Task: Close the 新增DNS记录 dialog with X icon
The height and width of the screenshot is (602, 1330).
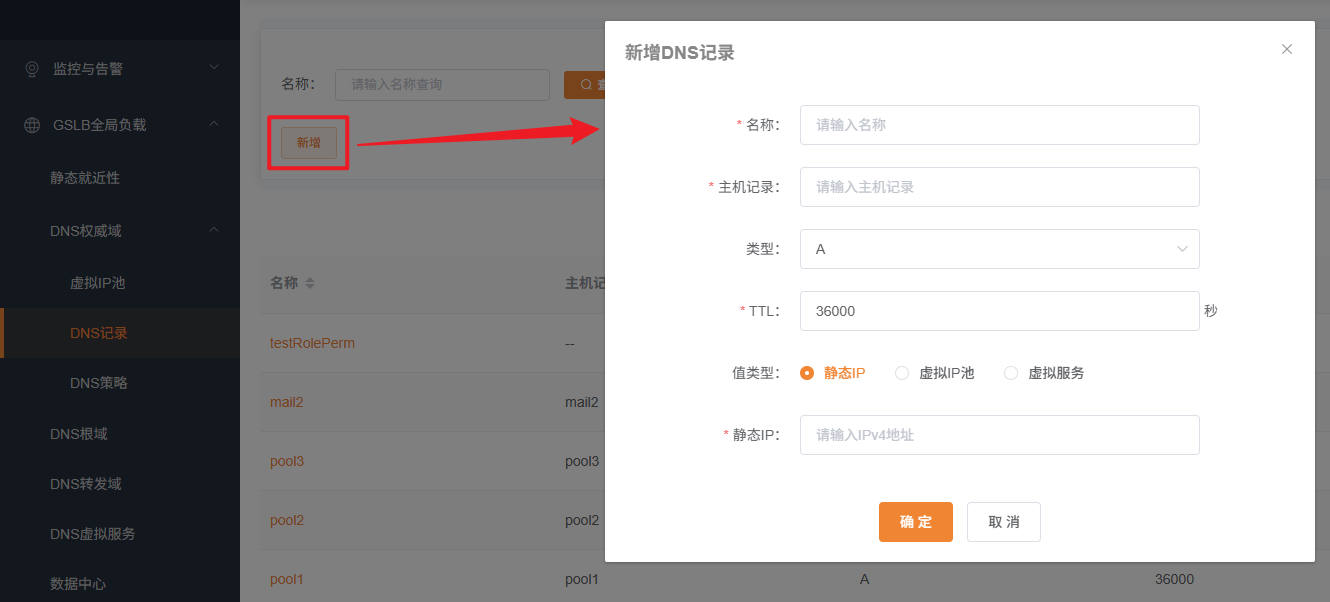Action: click(x=1287, y=49)
